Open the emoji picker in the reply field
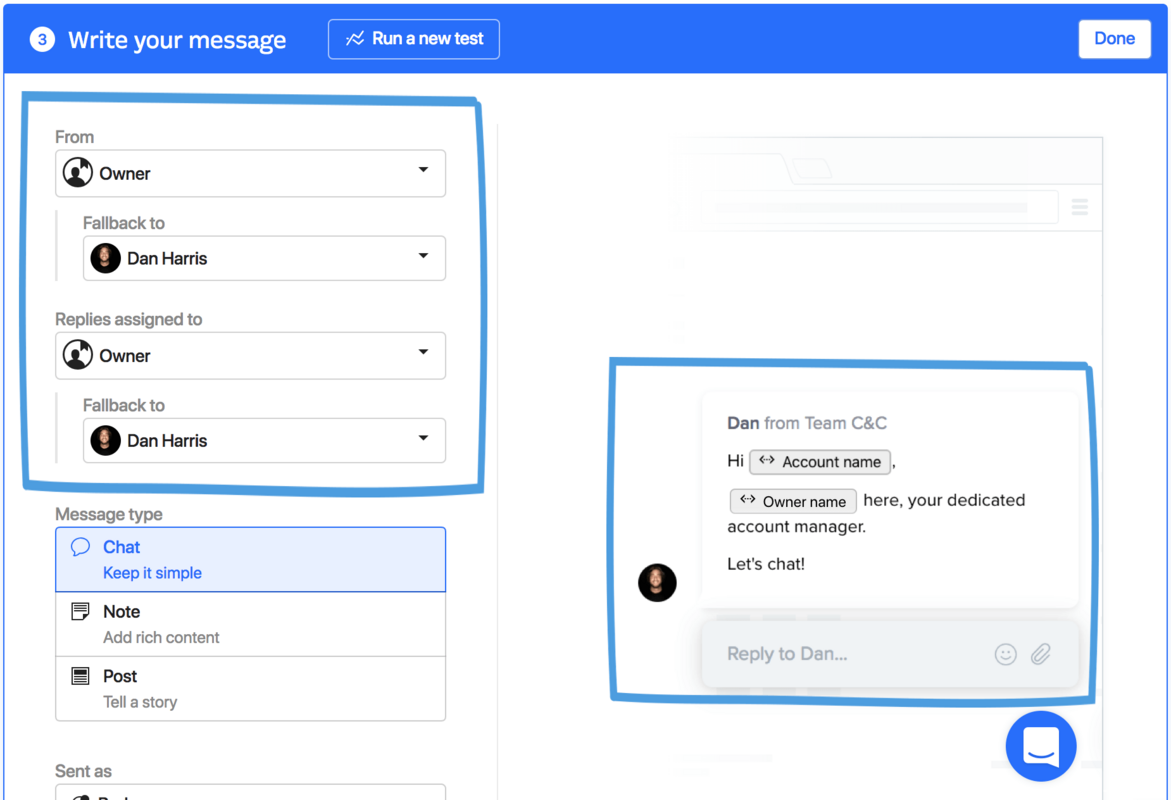 coord(1005,653)
